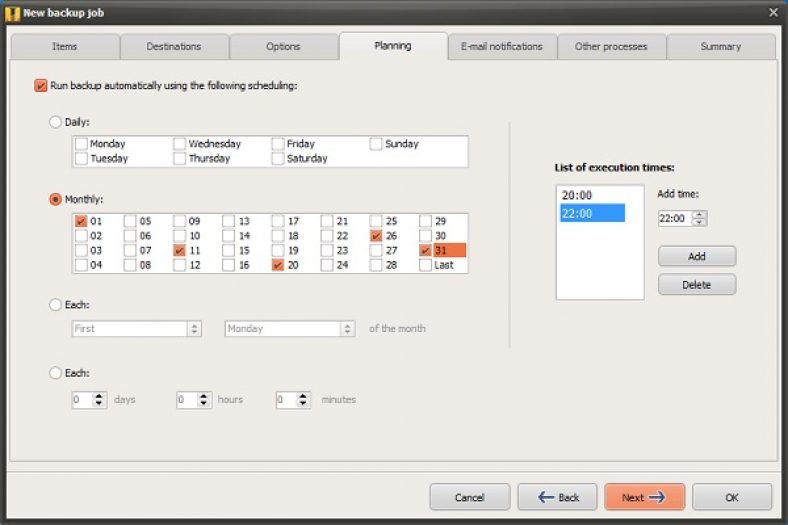Uncheck day 01 of the month
788x525 pixels.
click(x=81, y=221)
